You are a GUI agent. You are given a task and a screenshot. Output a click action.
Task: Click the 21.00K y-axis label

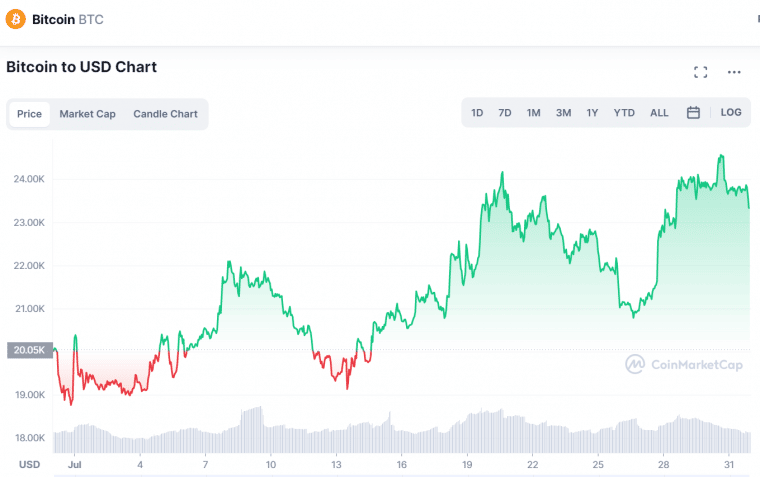click(x=30, y=309)
